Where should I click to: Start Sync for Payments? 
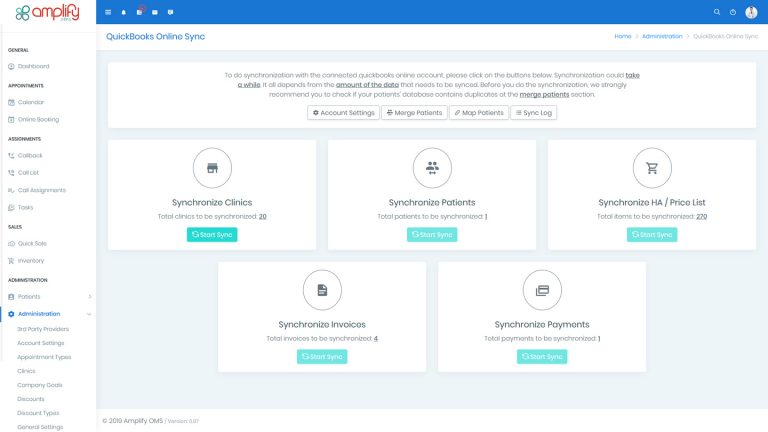click(x=542, y=357)
